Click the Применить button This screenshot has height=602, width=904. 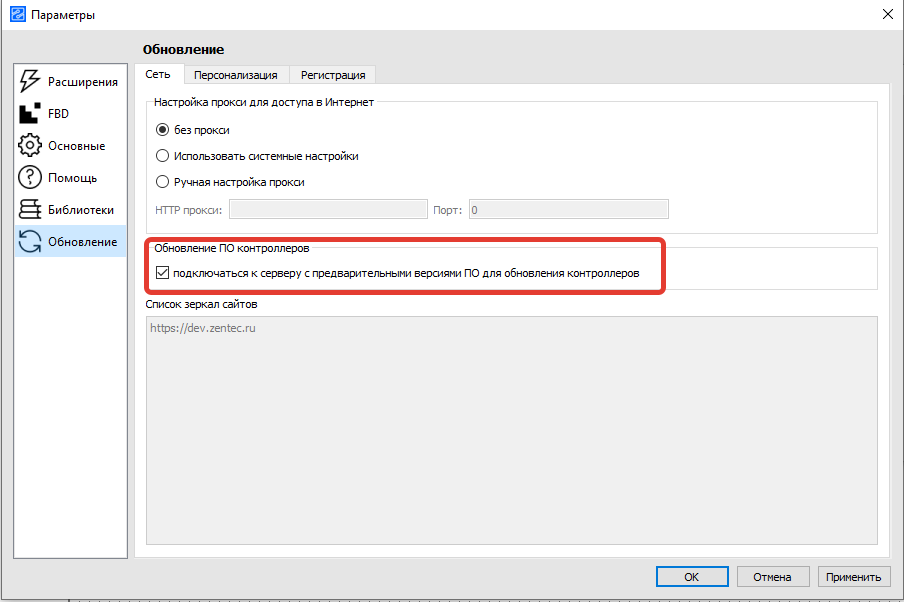[853, 577]
